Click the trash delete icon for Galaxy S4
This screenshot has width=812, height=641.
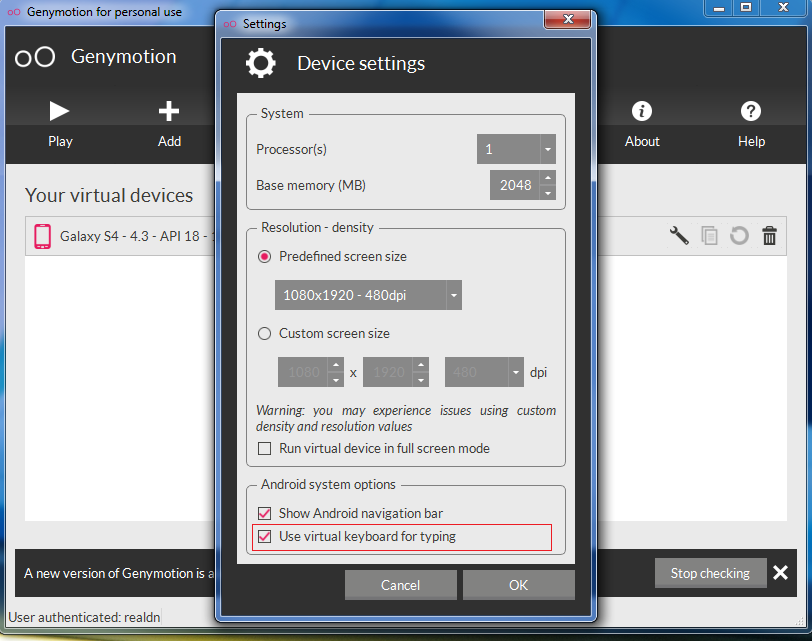click(x=770, y=236)
